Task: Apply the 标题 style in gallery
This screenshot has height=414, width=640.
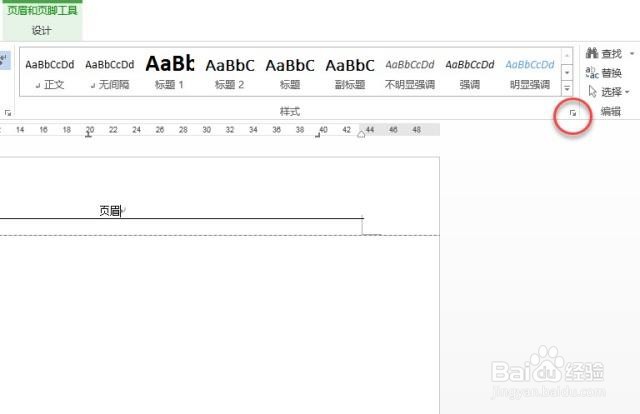Action: 290,73
